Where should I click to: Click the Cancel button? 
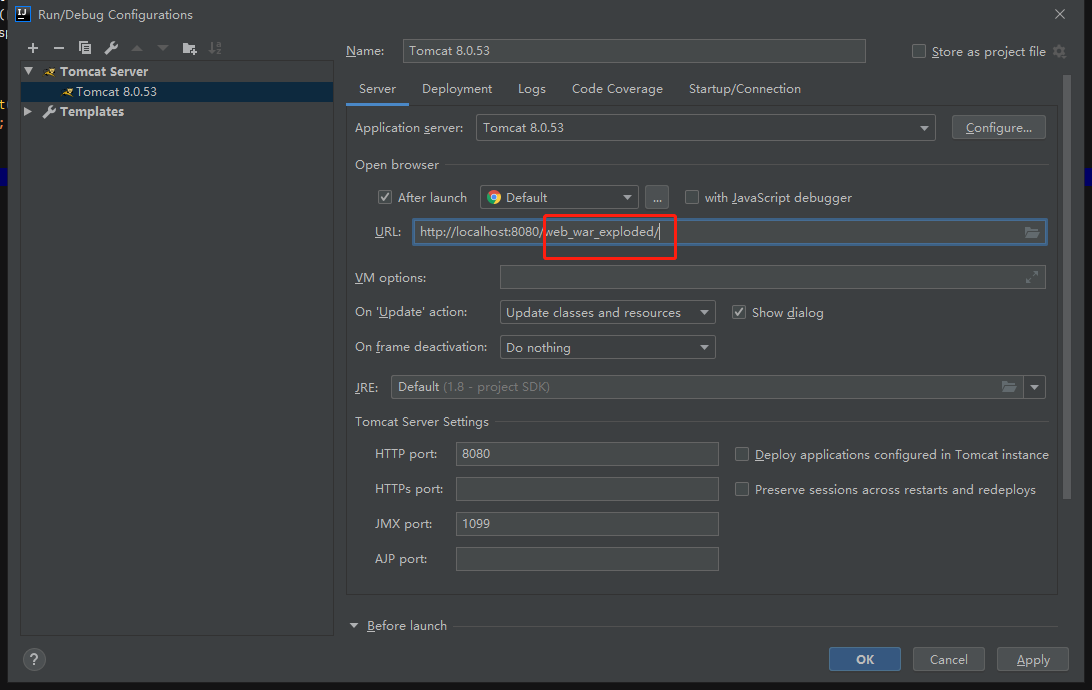pyautogui.click(x=949, y=659)
